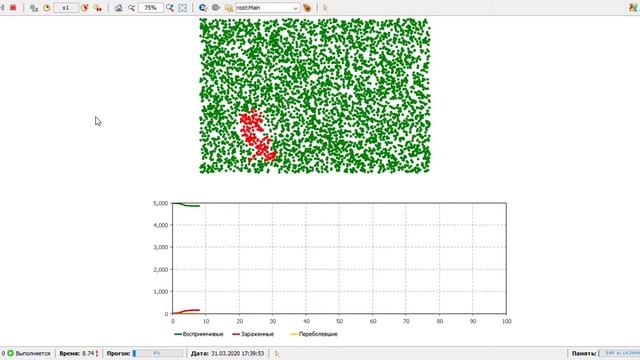
Task: Click the Переболевшие legend entry
Action: pyautogui.click(x=314, y=334)
